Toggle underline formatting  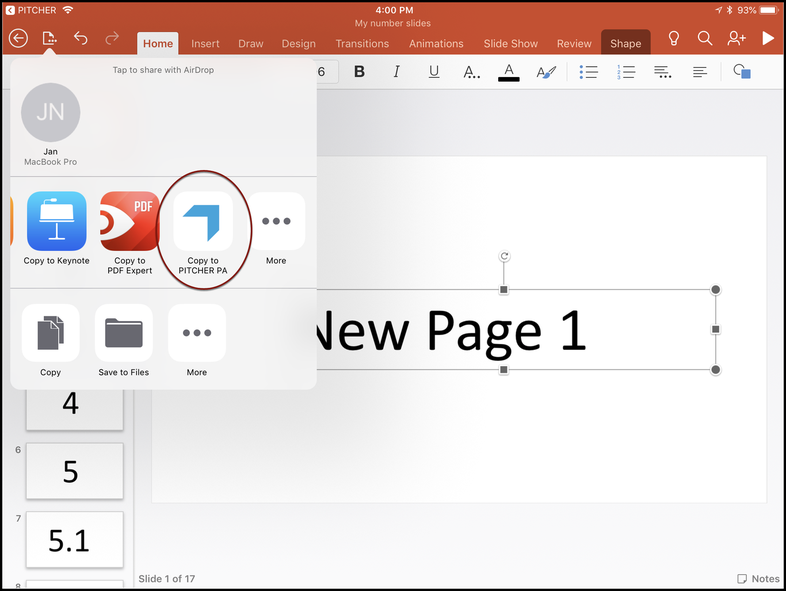[433, 72]
